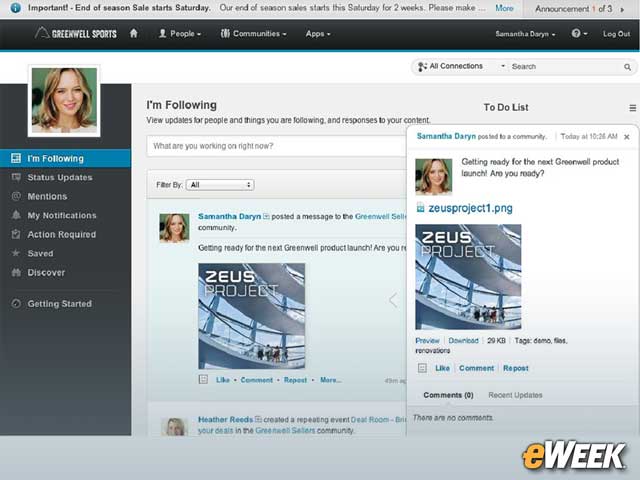This screenshot has height=480, width=640.
Task: Repost the feed post
Action: point(295,380)
